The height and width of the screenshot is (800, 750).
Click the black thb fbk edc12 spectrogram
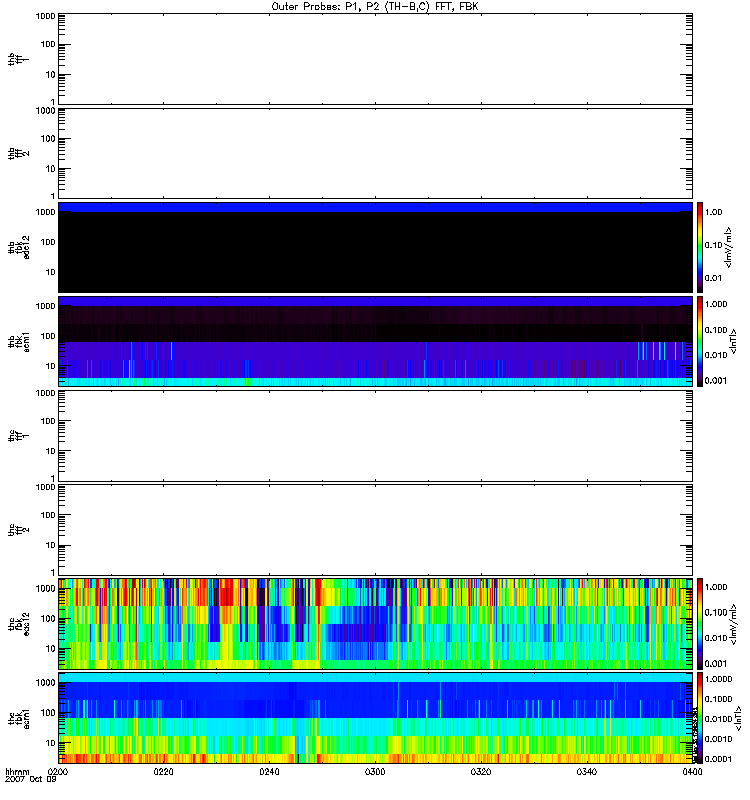(x=375, y=246)
